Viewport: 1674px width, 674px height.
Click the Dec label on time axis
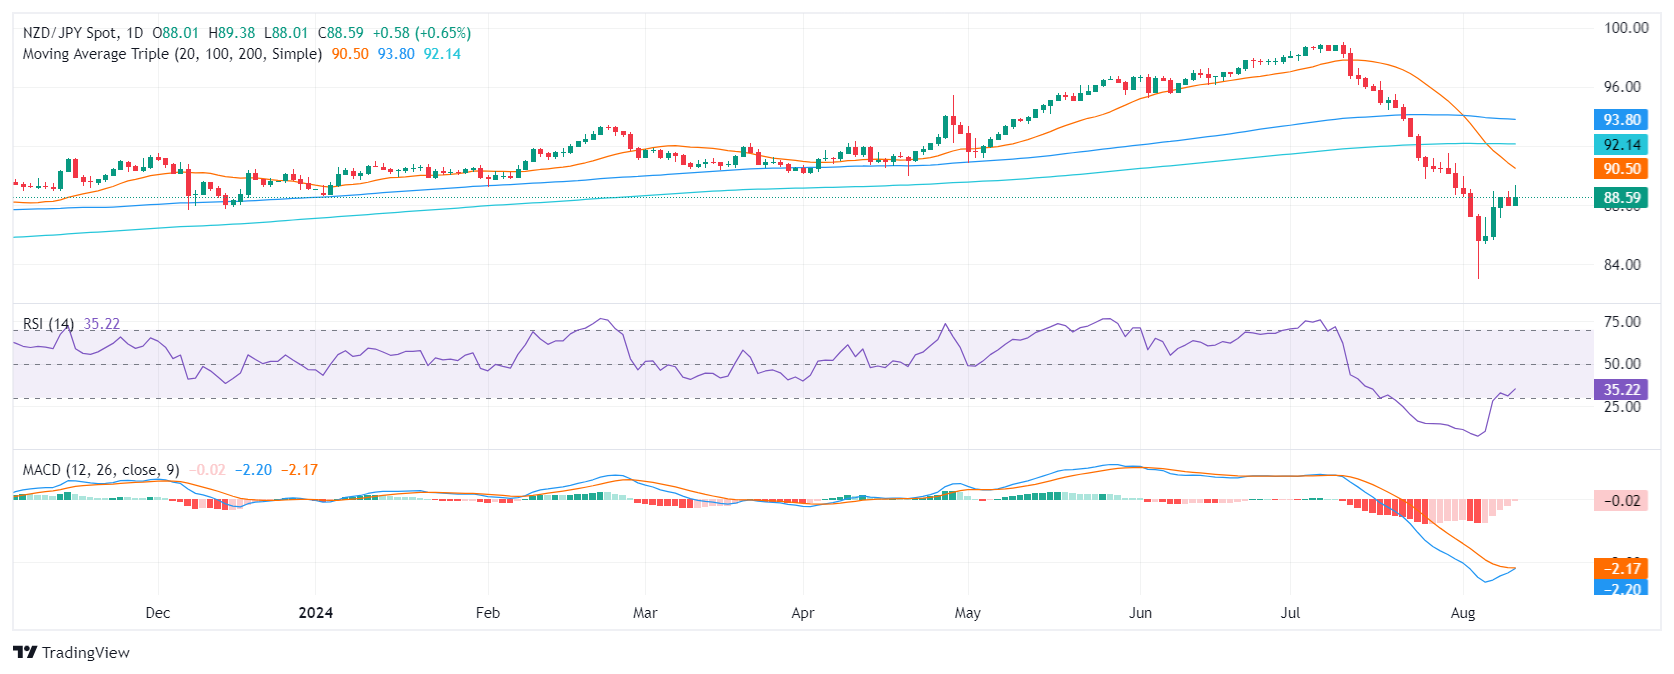click(157, 613)
